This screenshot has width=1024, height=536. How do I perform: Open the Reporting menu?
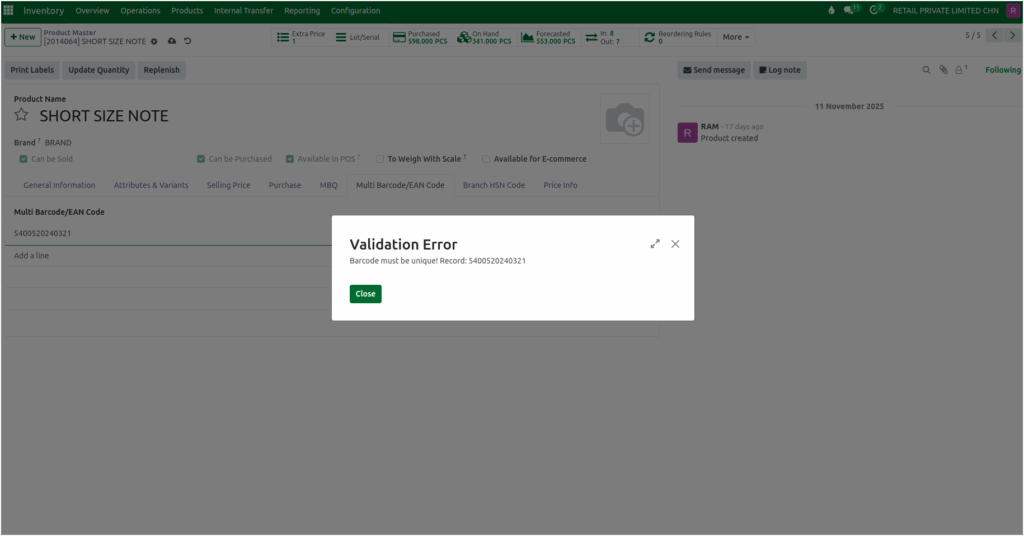point(302,10)
